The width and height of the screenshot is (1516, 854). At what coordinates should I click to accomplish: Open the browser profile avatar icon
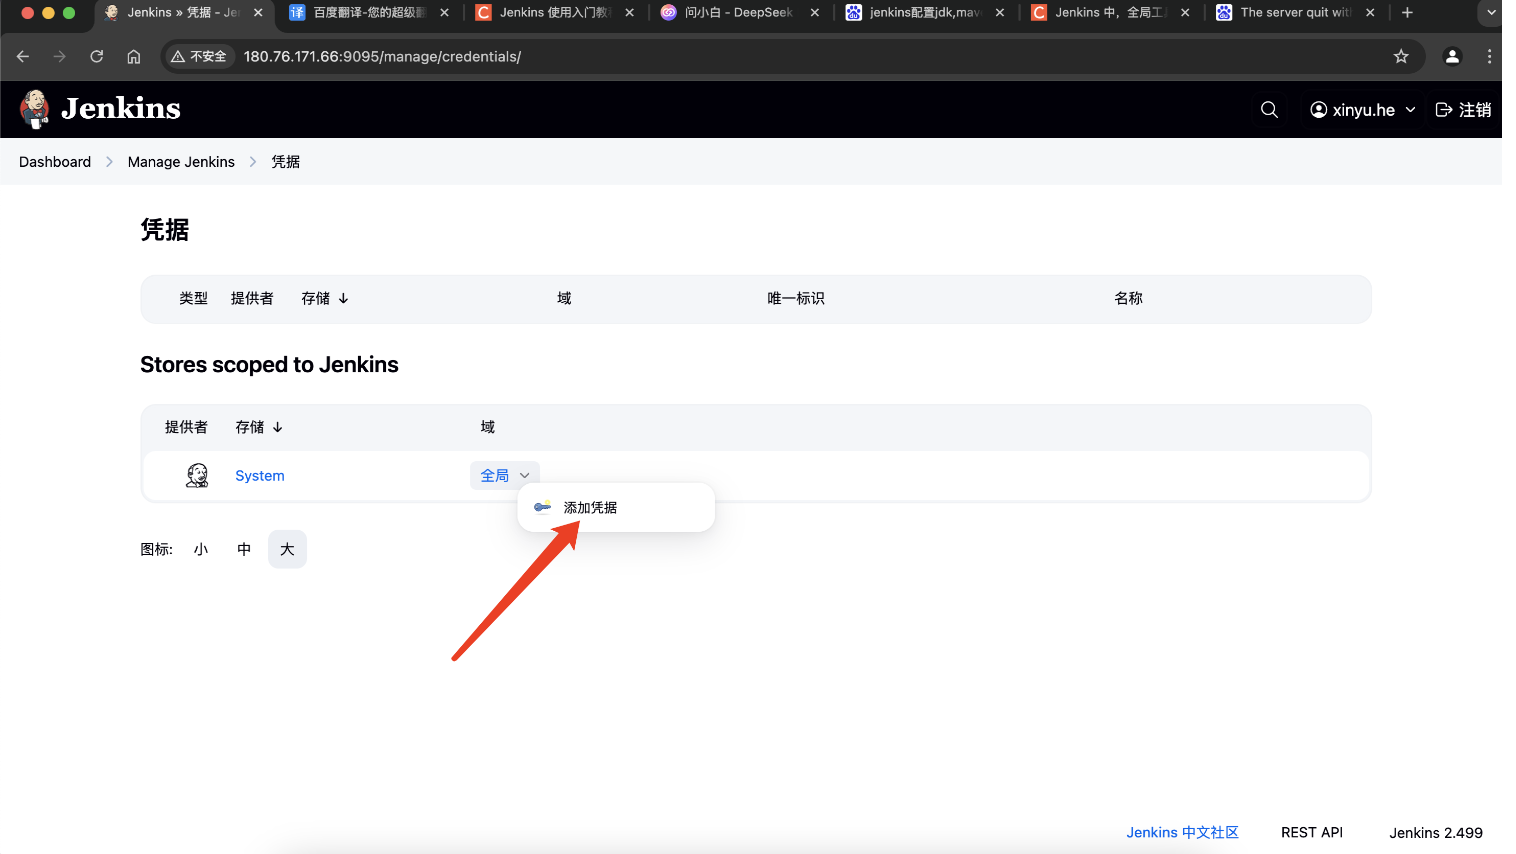tap(1452, 56)
